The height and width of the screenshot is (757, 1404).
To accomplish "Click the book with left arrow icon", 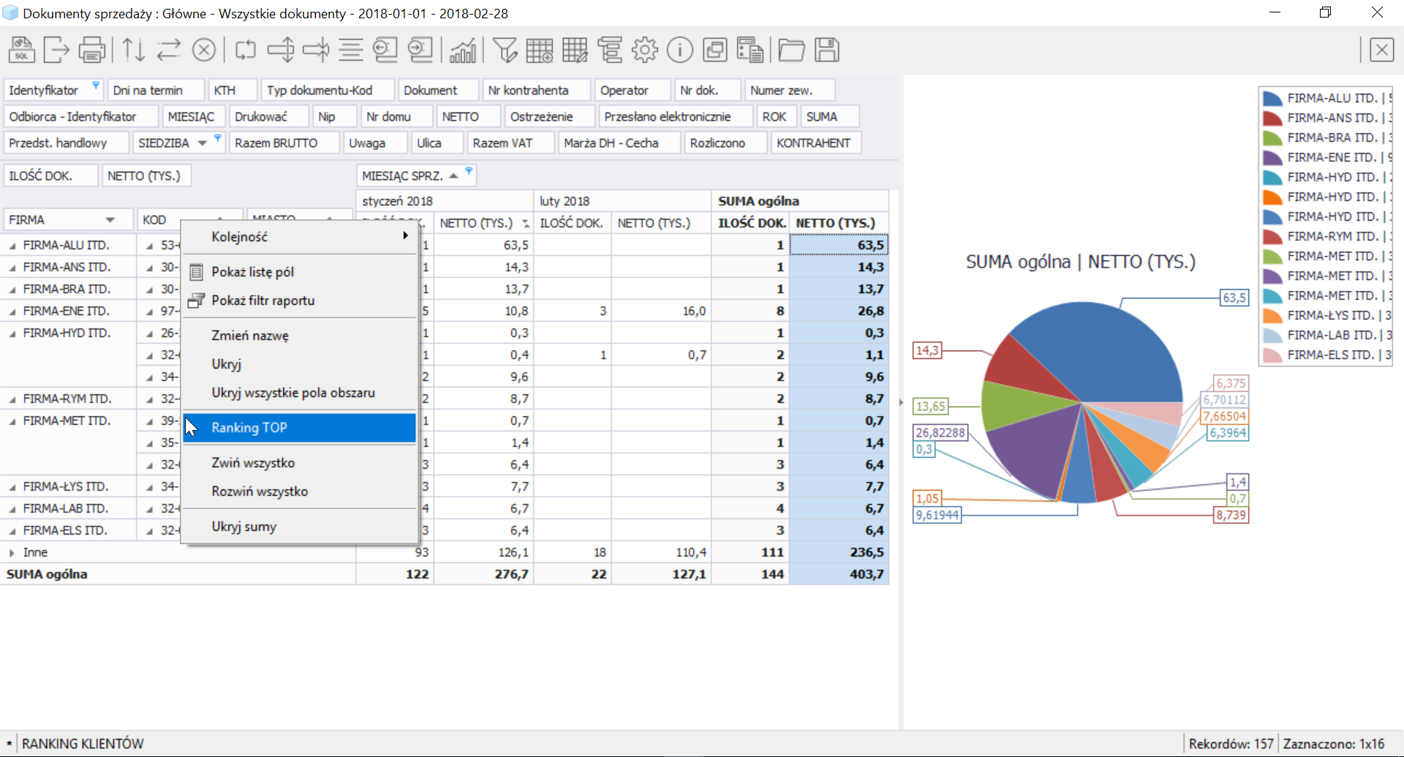I will click(x=386, y=50).
